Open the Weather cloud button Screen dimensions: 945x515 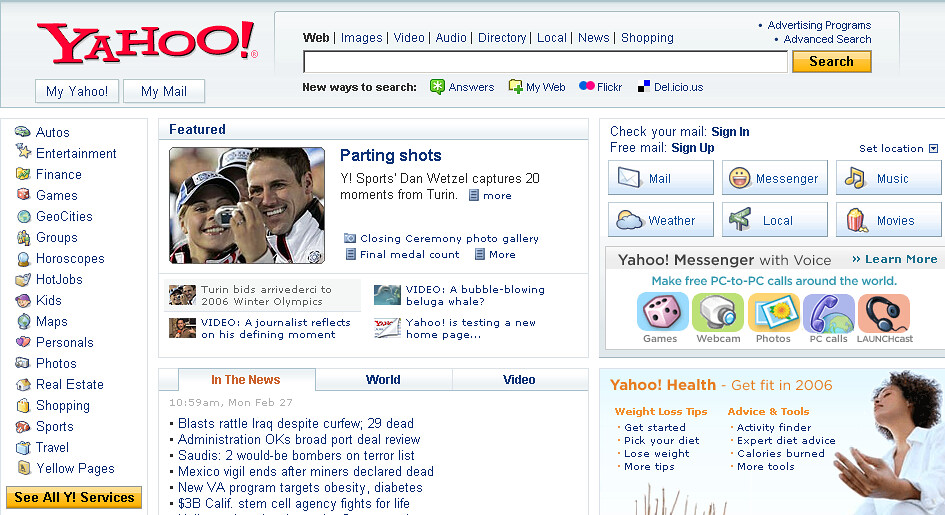pos(661,219)
